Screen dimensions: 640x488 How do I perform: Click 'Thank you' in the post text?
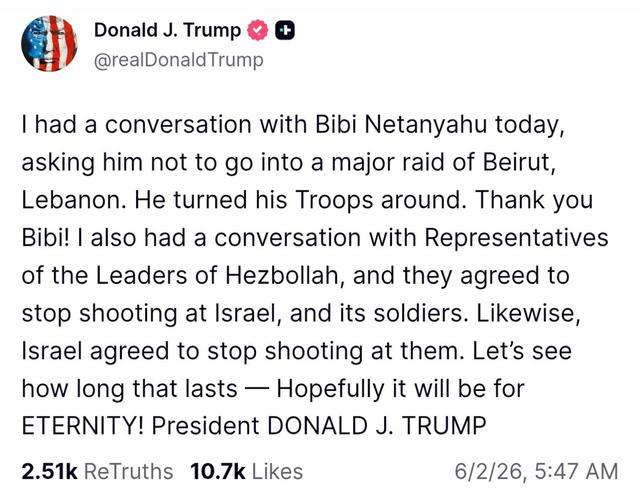(534, 200)
